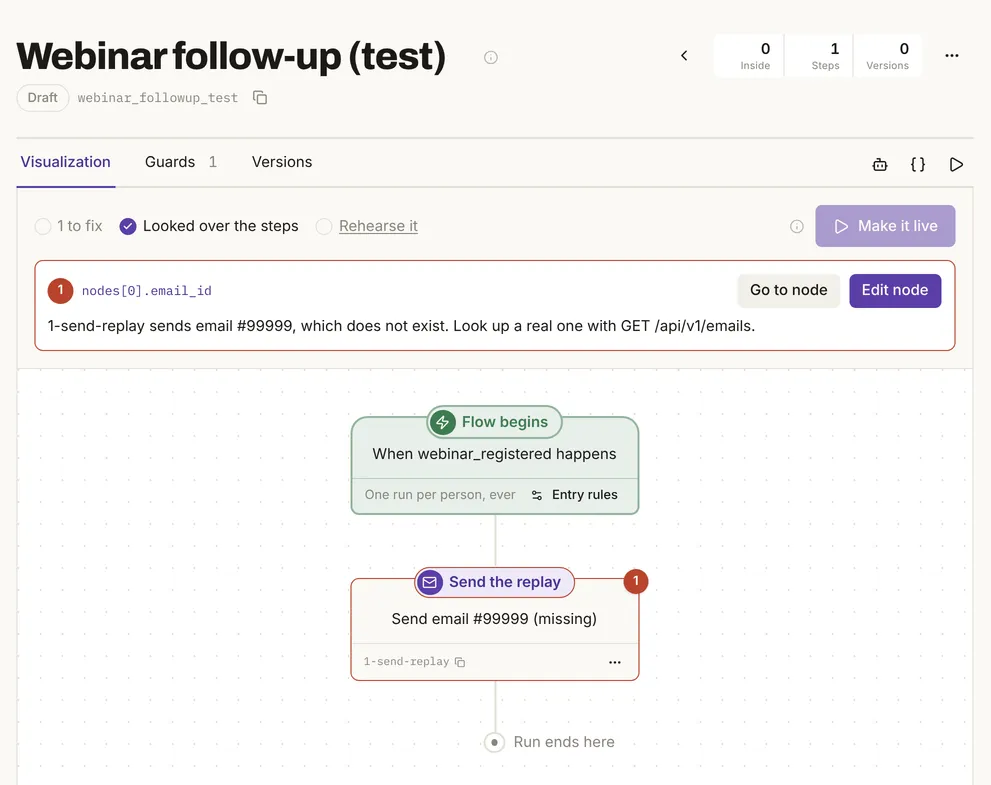Click the info icon beside Make it live

point(796,226)
